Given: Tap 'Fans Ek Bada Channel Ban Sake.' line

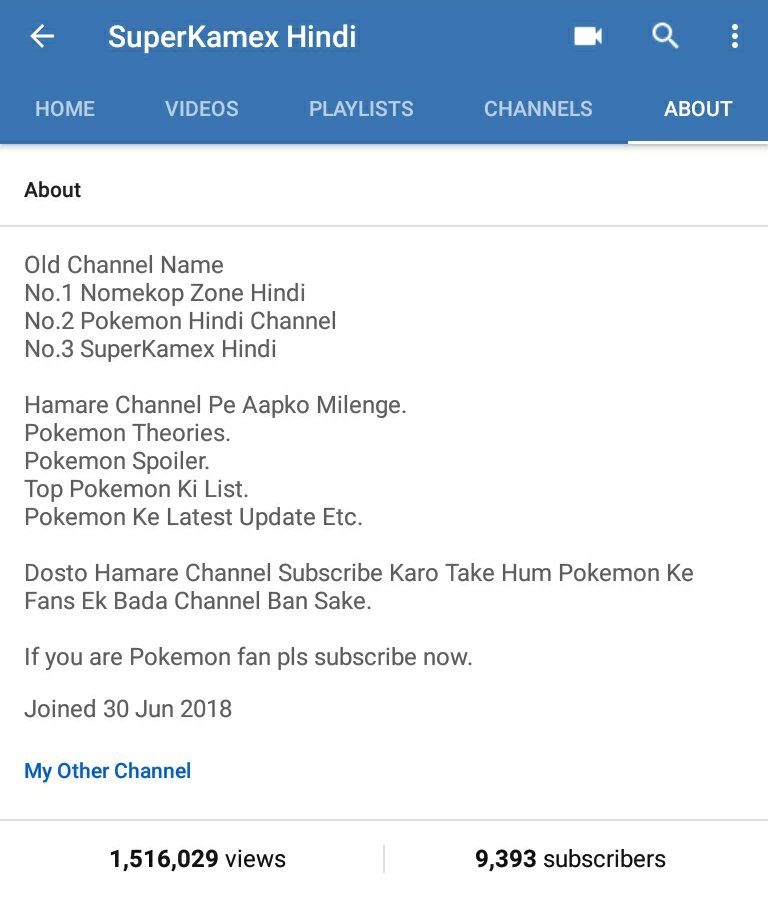Looking at the screenshot, I should click(198, 601).
